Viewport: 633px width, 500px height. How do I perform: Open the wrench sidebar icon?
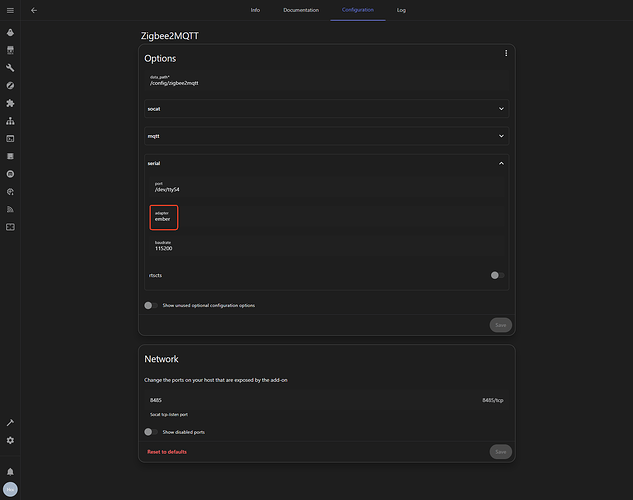(10, 68)
